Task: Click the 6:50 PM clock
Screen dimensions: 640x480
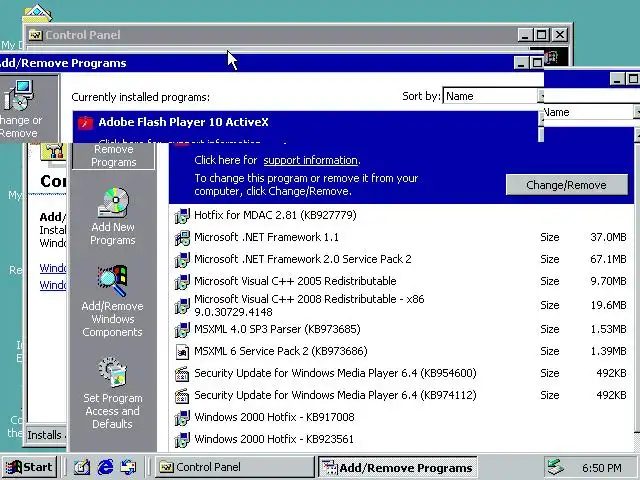Action: click(602, 468)
